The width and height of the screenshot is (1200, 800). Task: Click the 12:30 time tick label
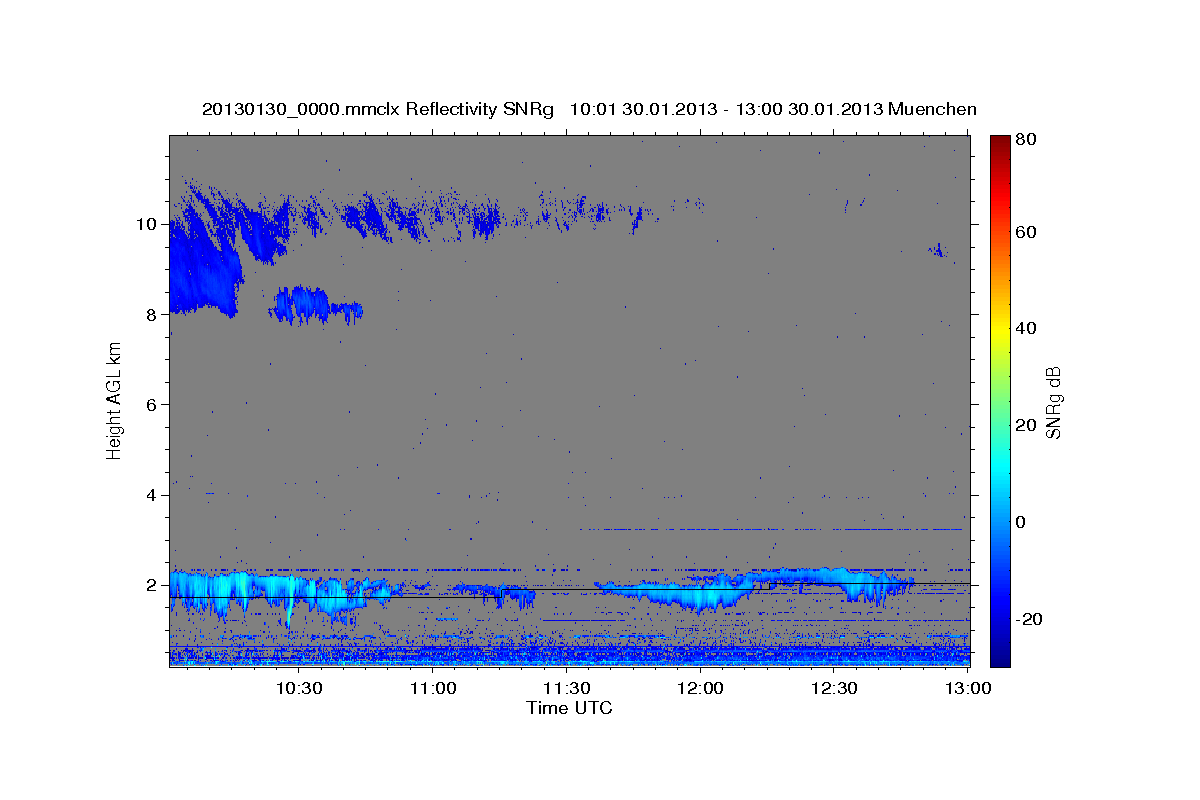834,688
